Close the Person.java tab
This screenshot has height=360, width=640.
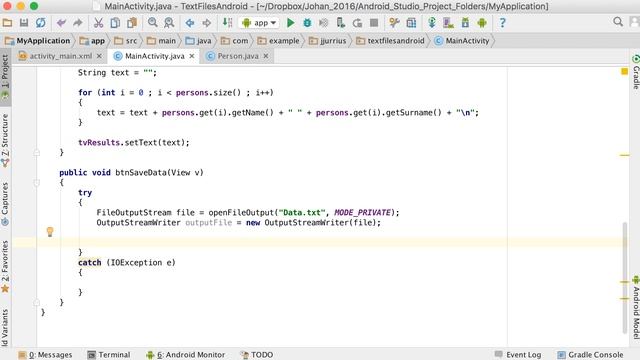266,56
